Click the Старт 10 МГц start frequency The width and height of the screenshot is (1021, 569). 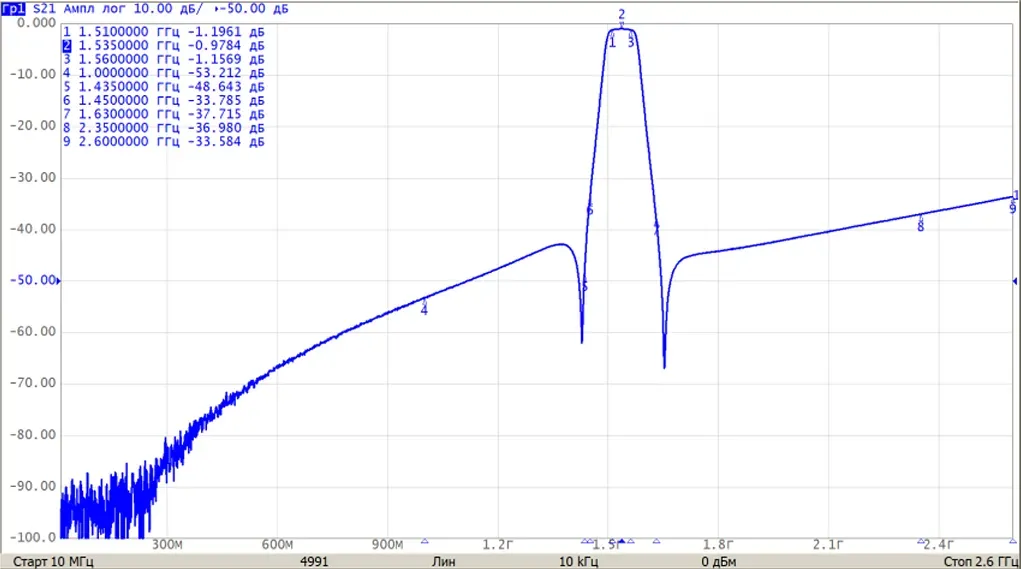click(53, 561)
